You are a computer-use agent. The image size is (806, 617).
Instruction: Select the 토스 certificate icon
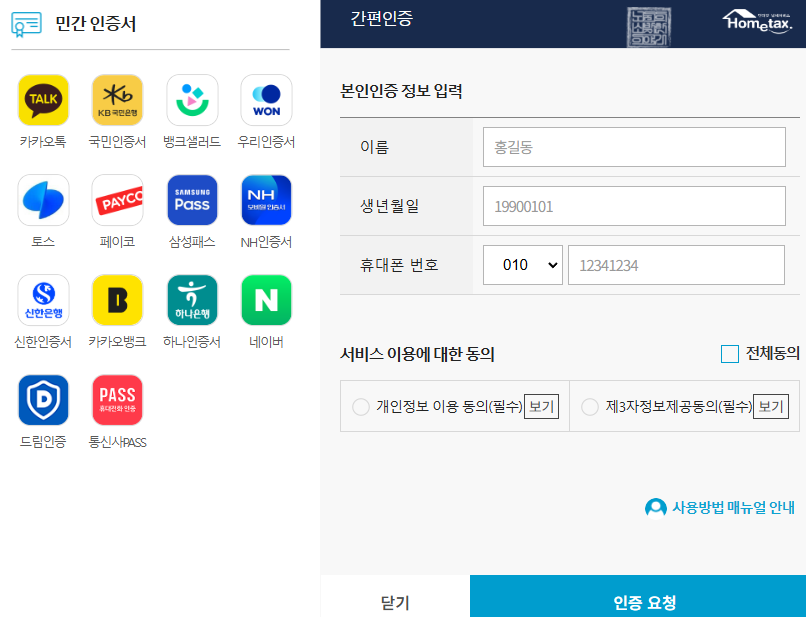[43, 200]
